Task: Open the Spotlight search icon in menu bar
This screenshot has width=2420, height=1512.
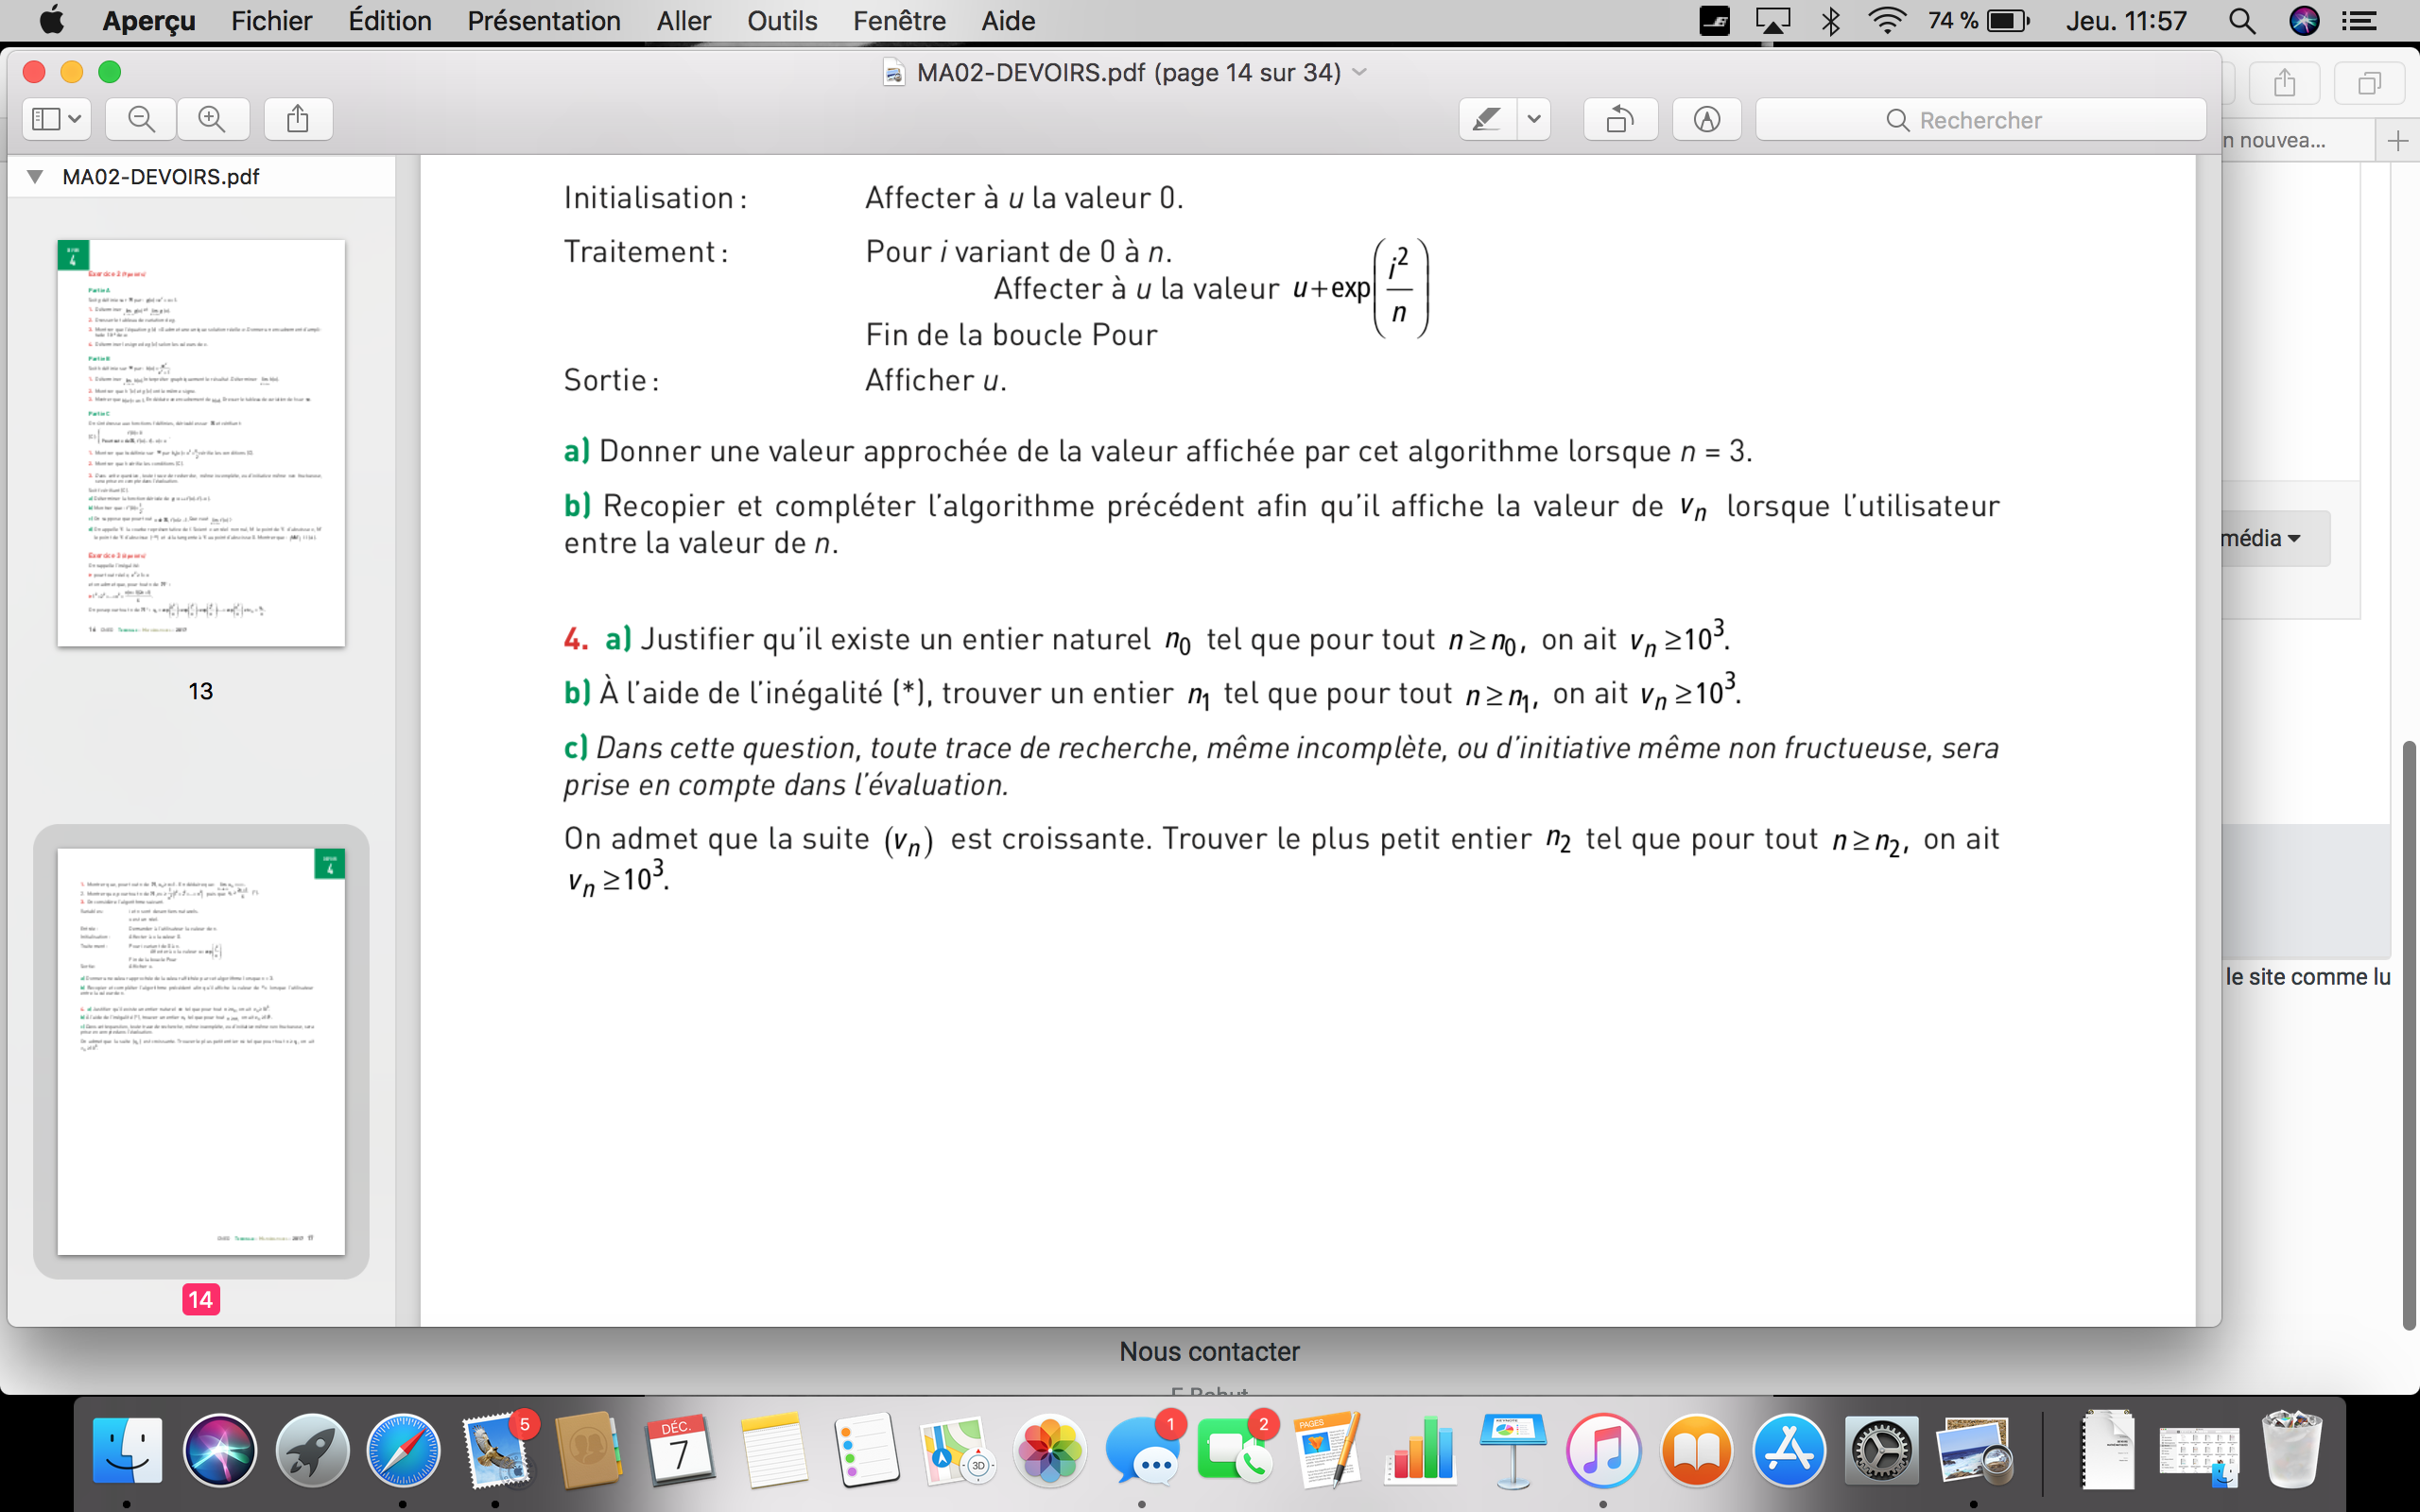Action: (2242, 21)
